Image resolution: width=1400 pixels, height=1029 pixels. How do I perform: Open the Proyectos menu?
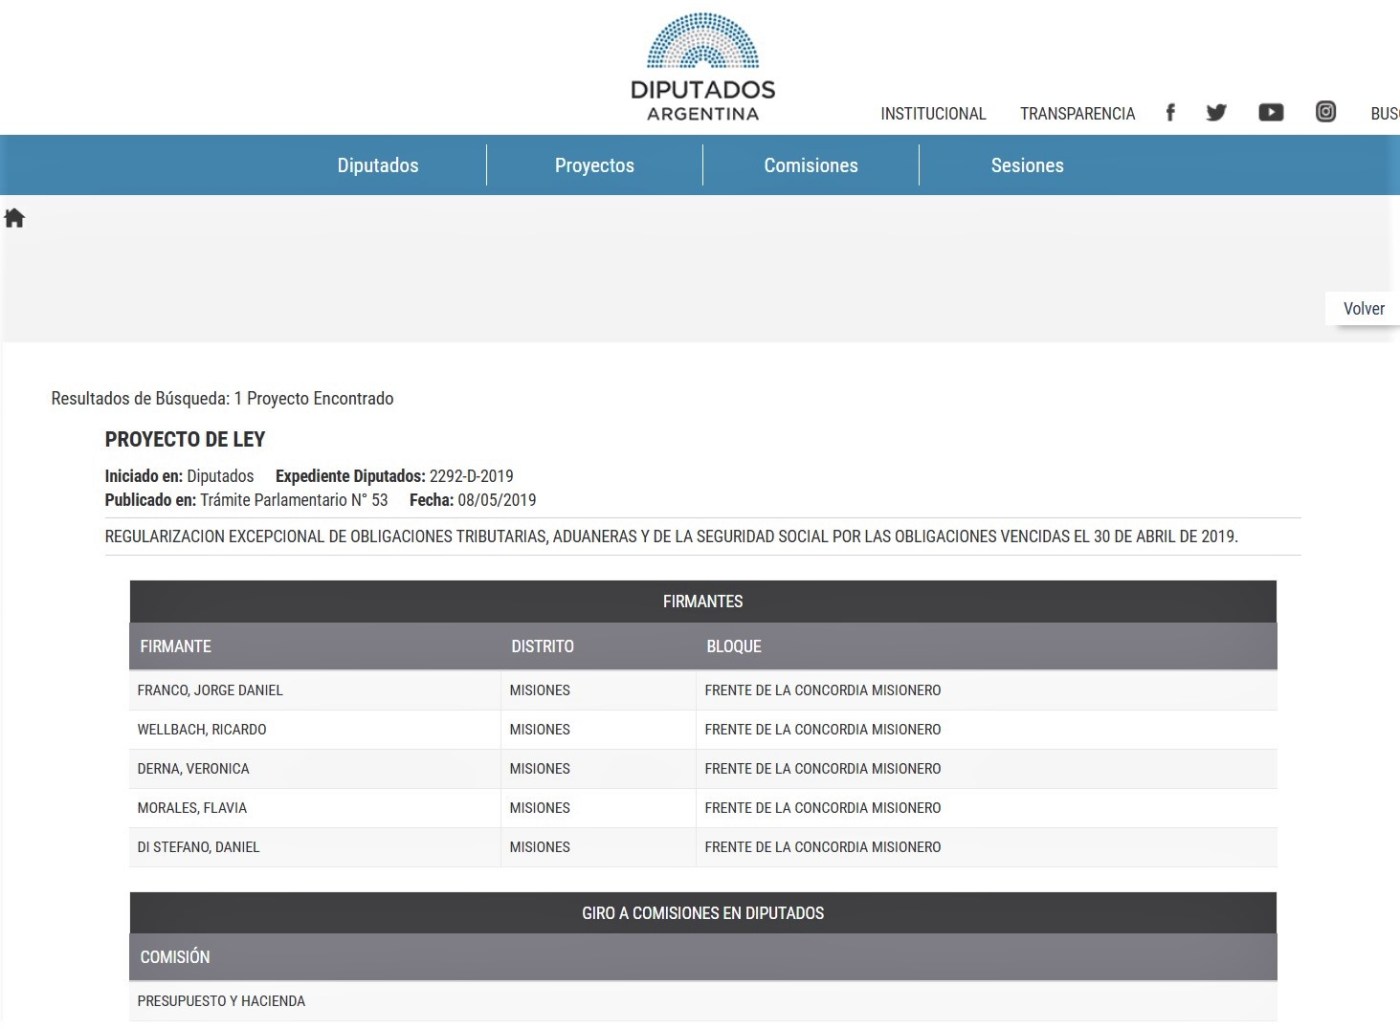point(594,166)
